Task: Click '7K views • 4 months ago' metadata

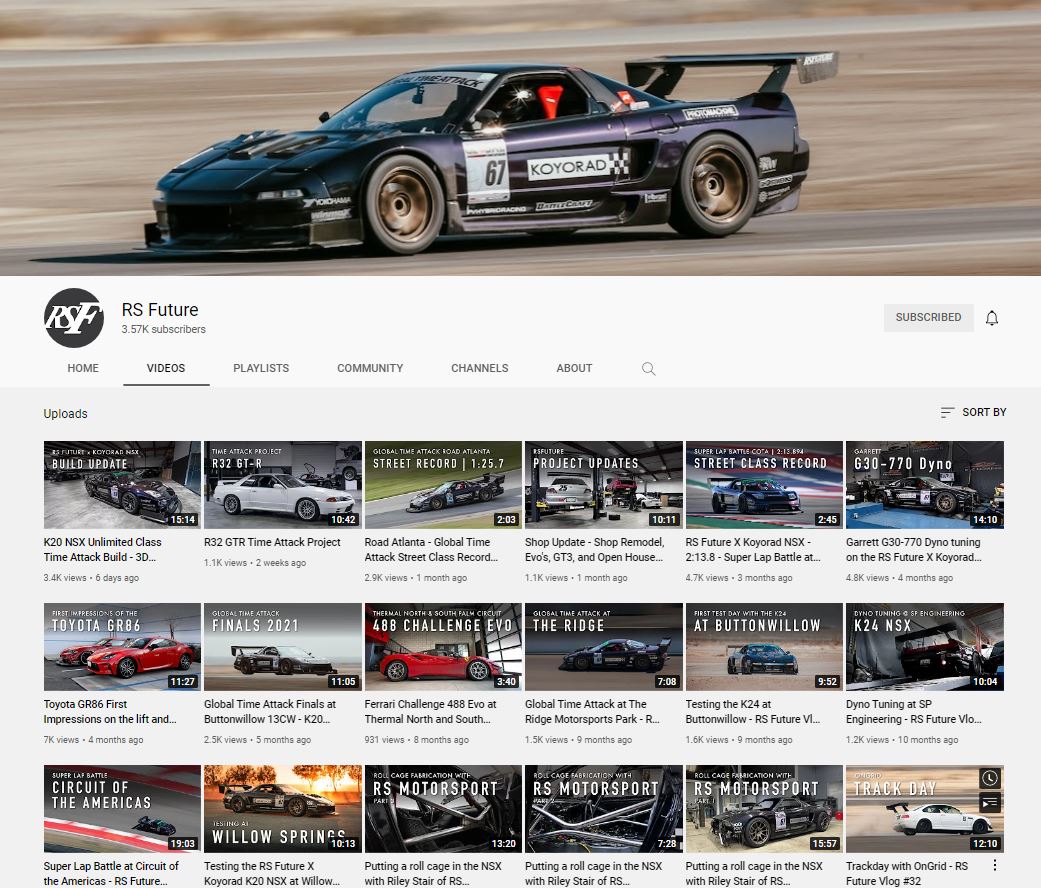Action: (93, 740)
